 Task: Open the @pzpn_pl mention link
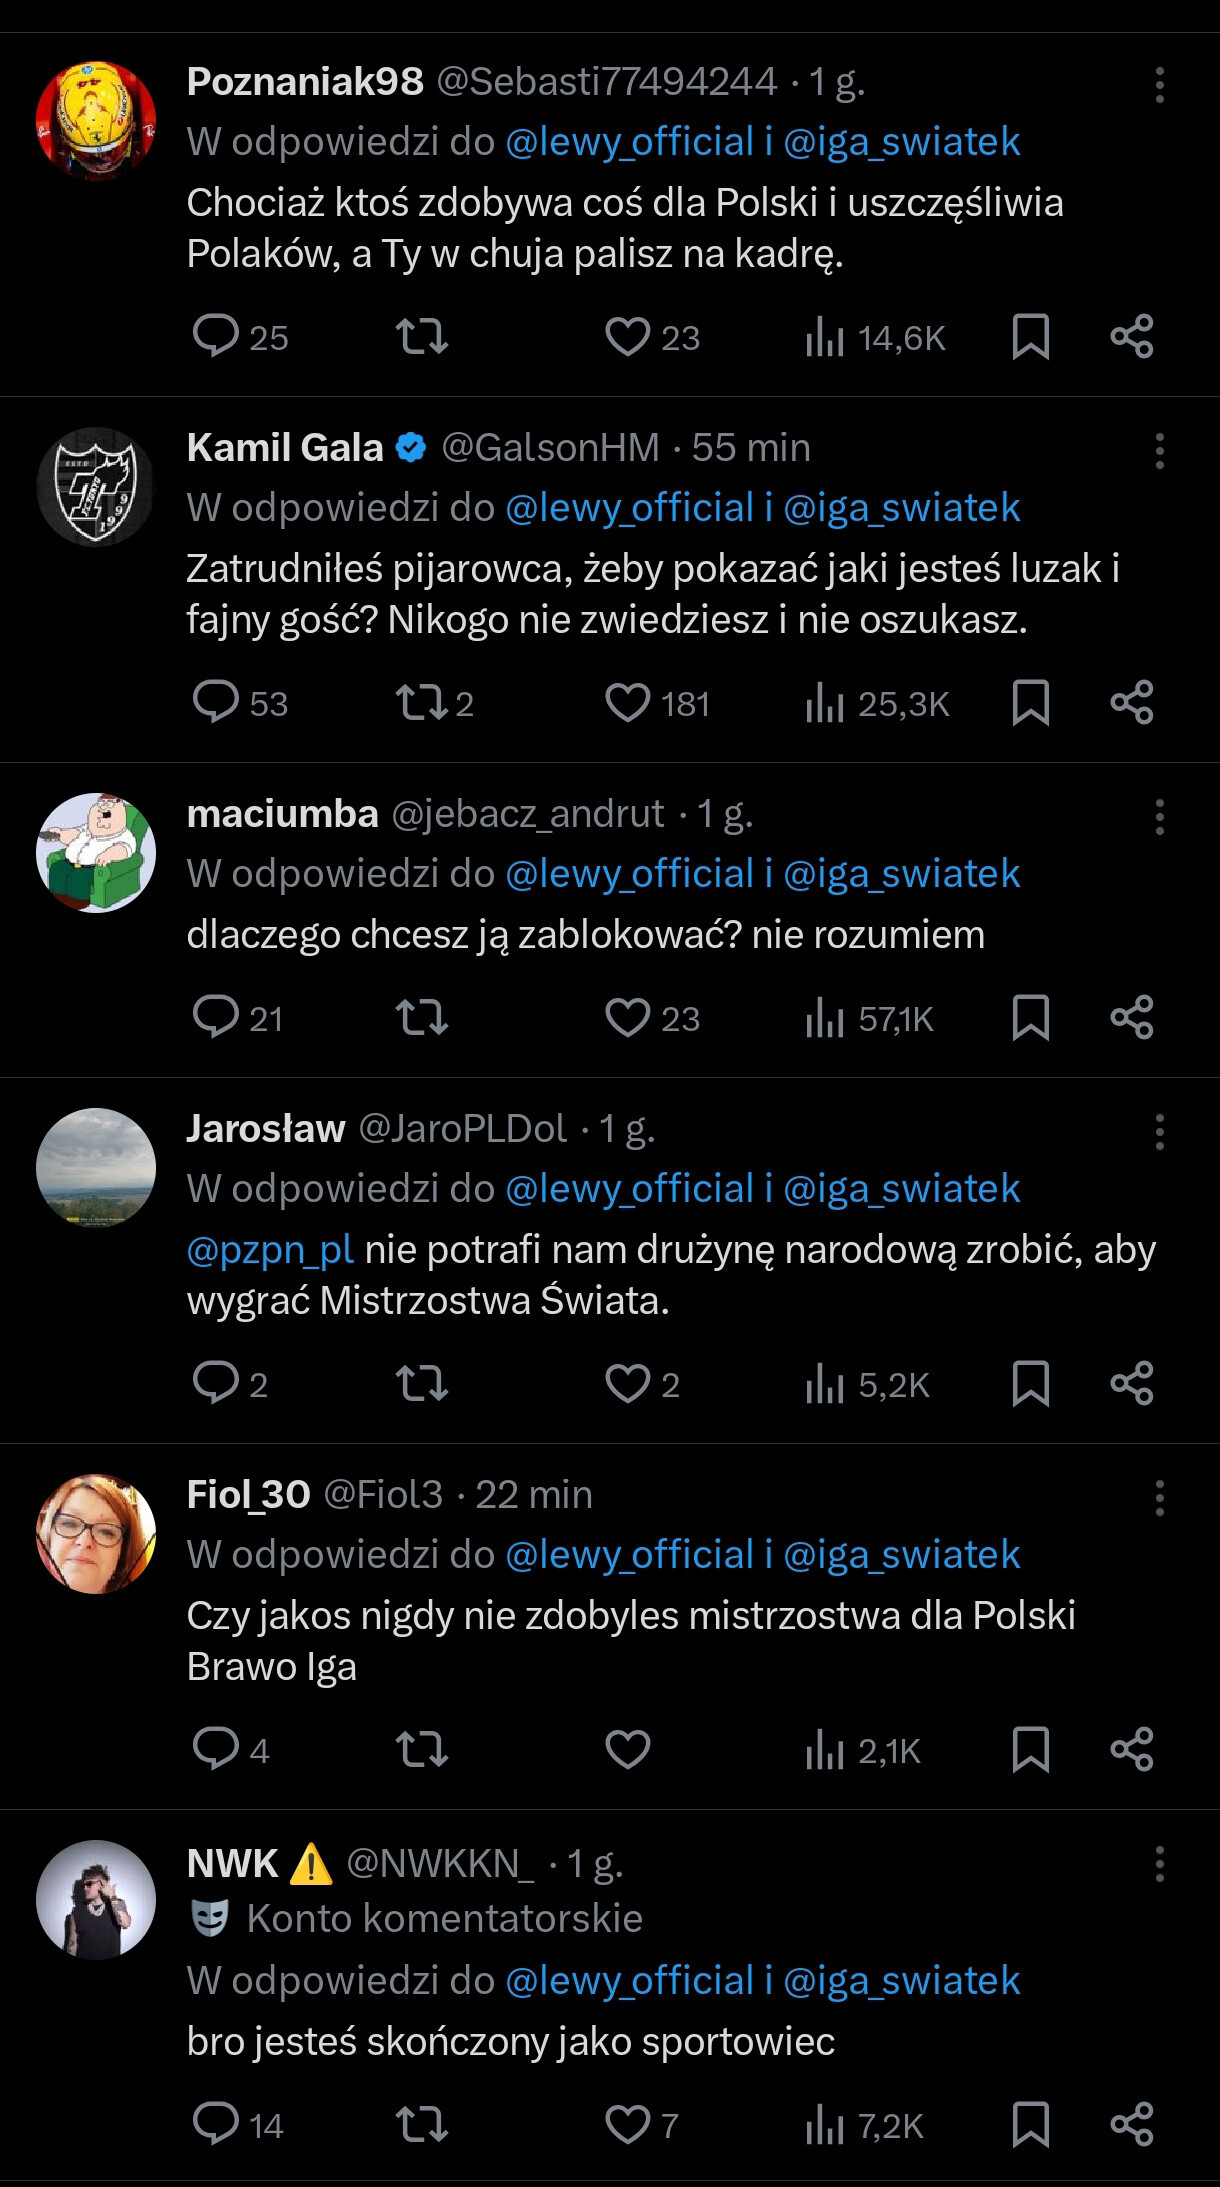pyautogui.click(x=270, y=1250)
